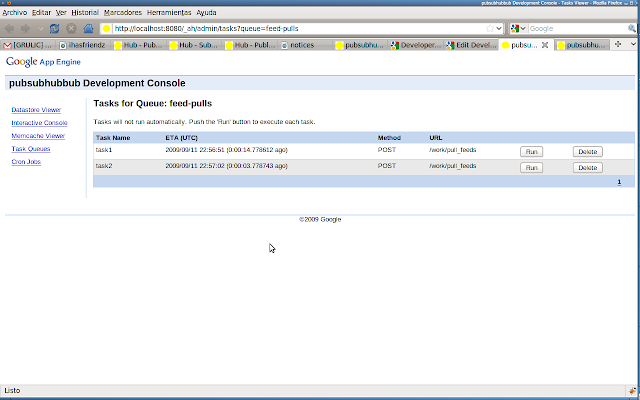Click page number 1 link
640x400 pixels.
click(619, 182)
